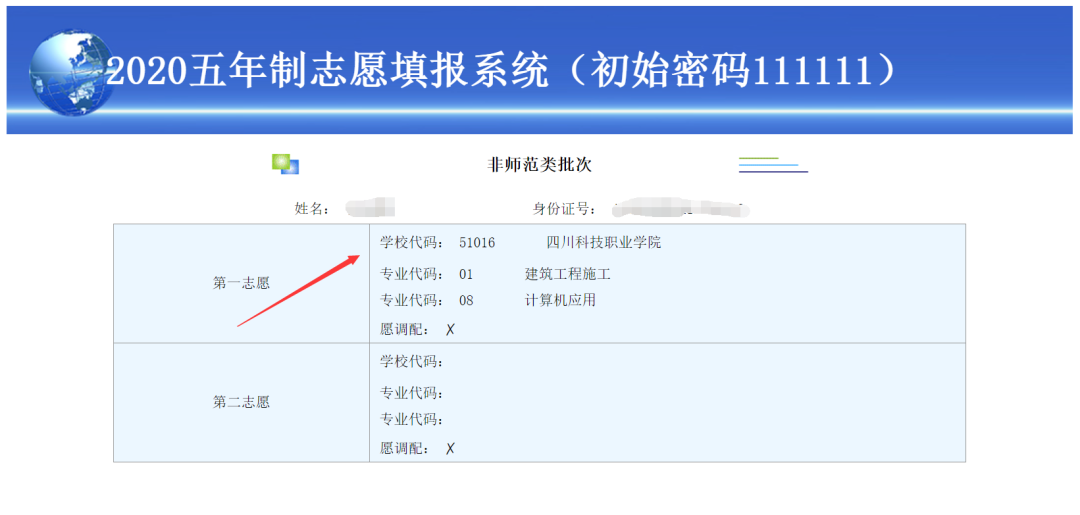The image size is (1080, 515).
Task: Click the 2020五年制志愿填报系统 banner title
Action: coord(500,70)
